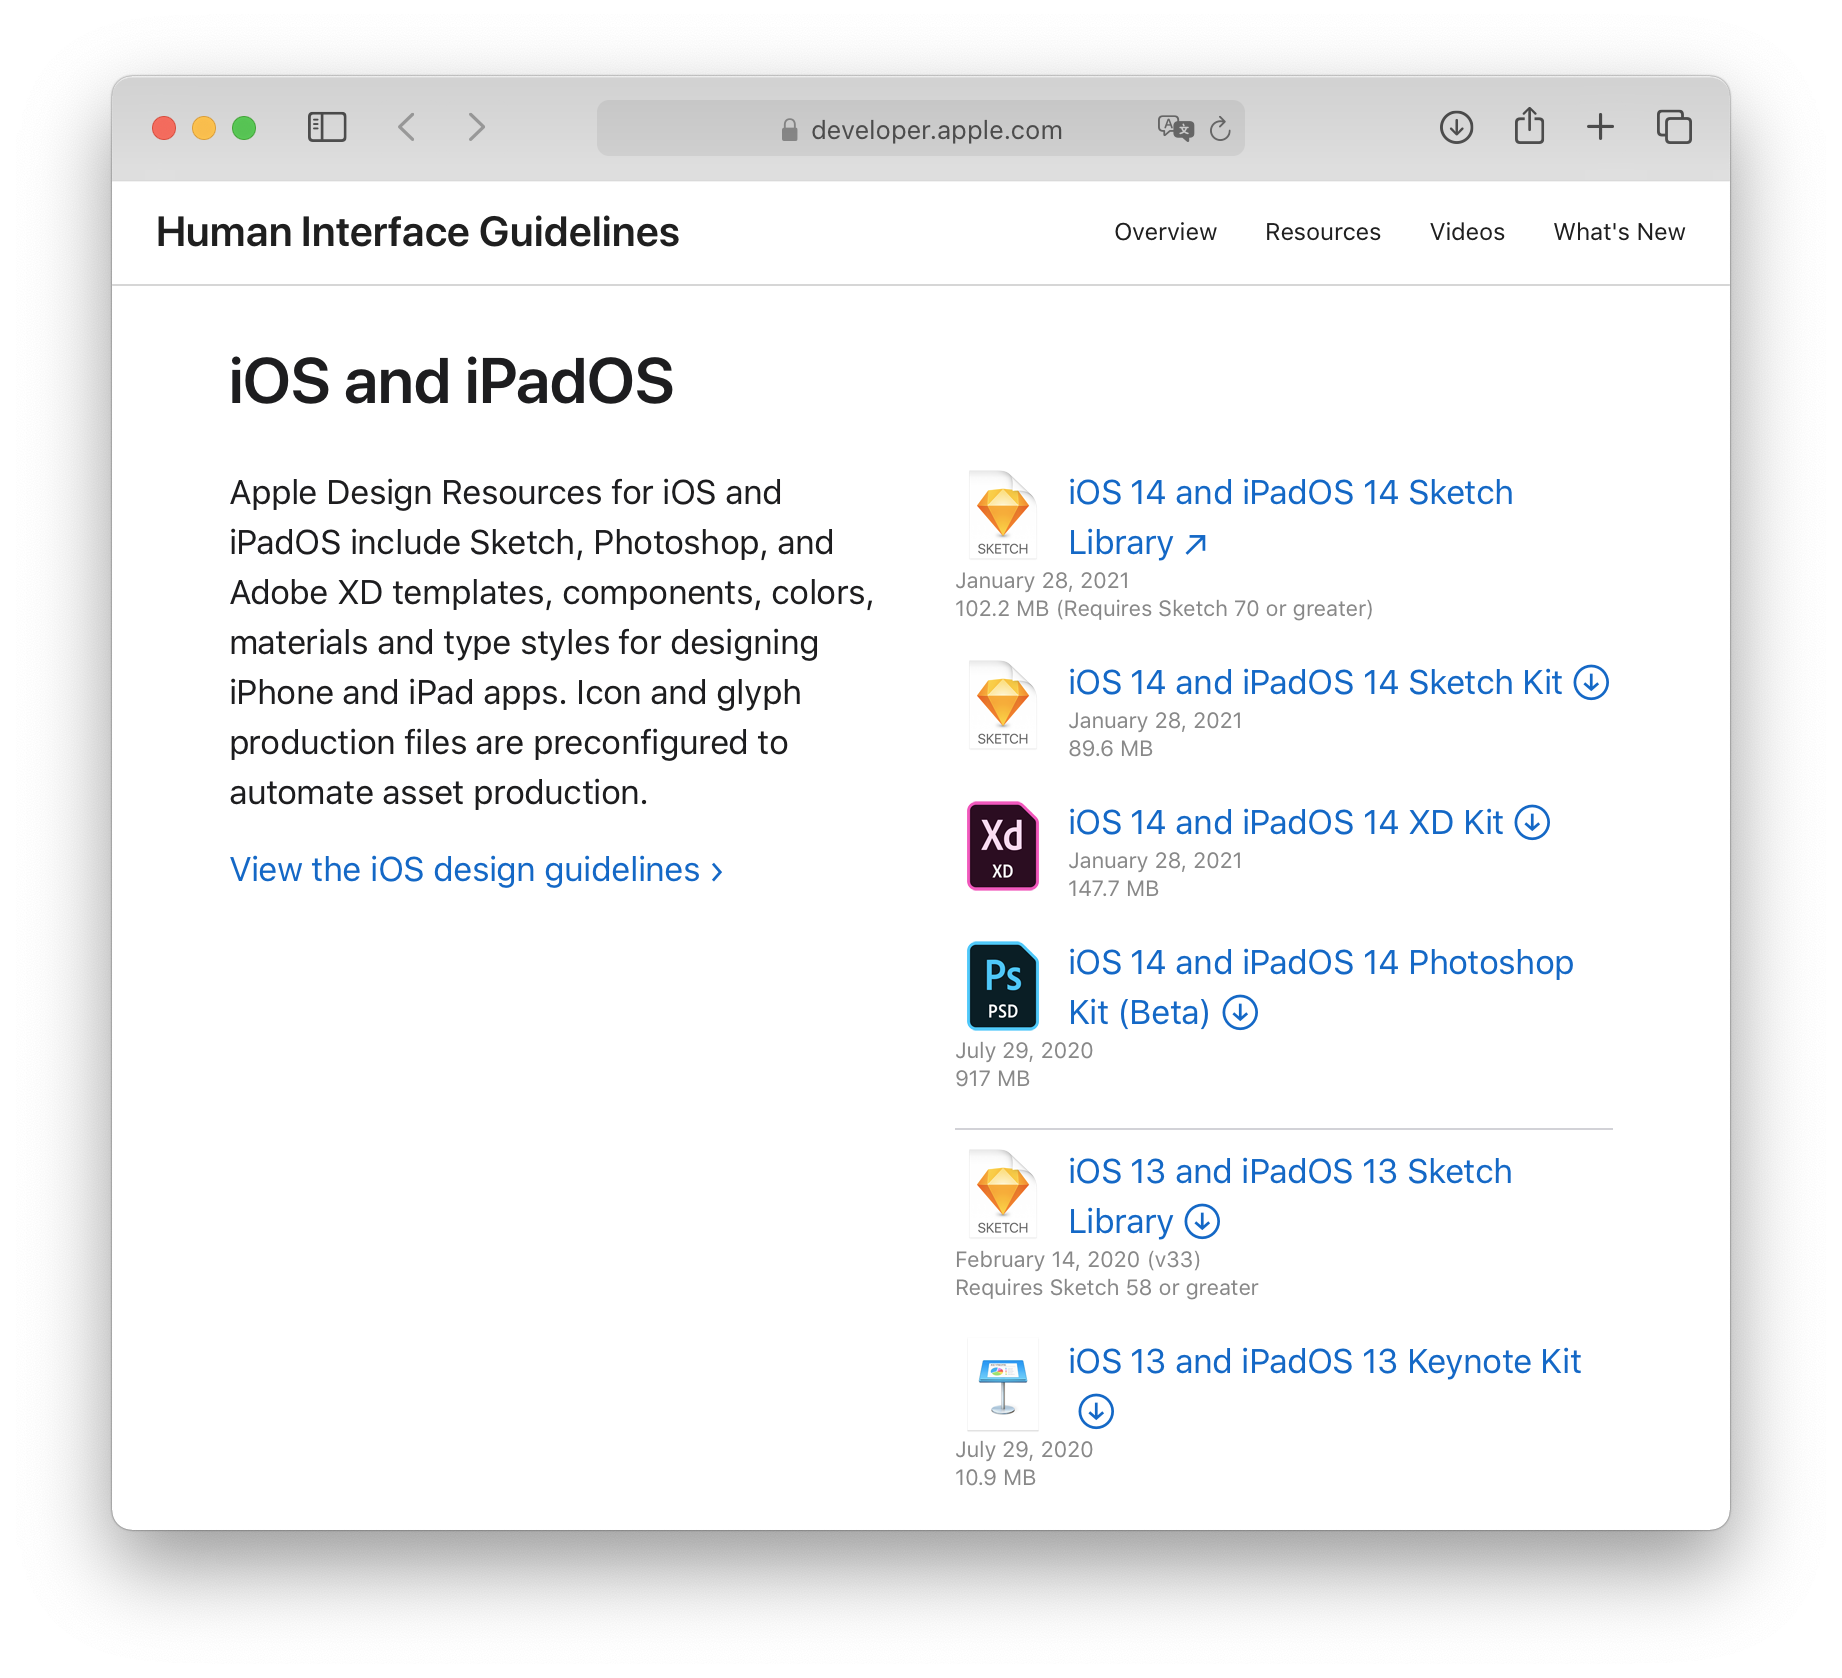Viewport: 1842px width, 1678px height.
Task: Click the "917 MB" size text
Action: coord(992,1079)
